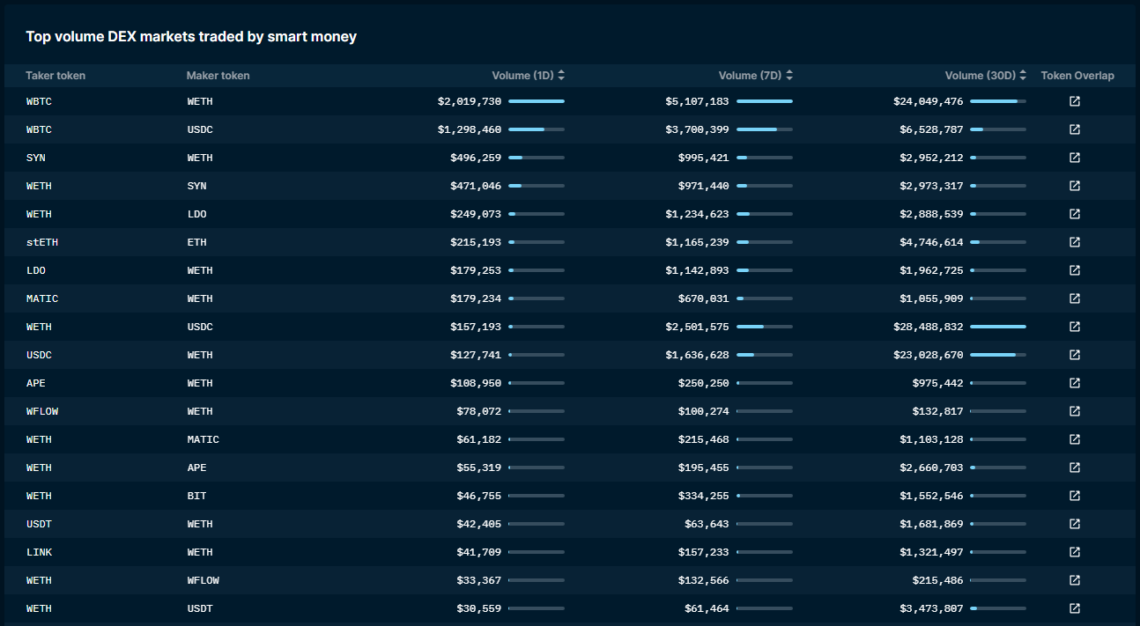Click the stETH taker token
This screenshot has height=626, width=1140.
point(42,242)
